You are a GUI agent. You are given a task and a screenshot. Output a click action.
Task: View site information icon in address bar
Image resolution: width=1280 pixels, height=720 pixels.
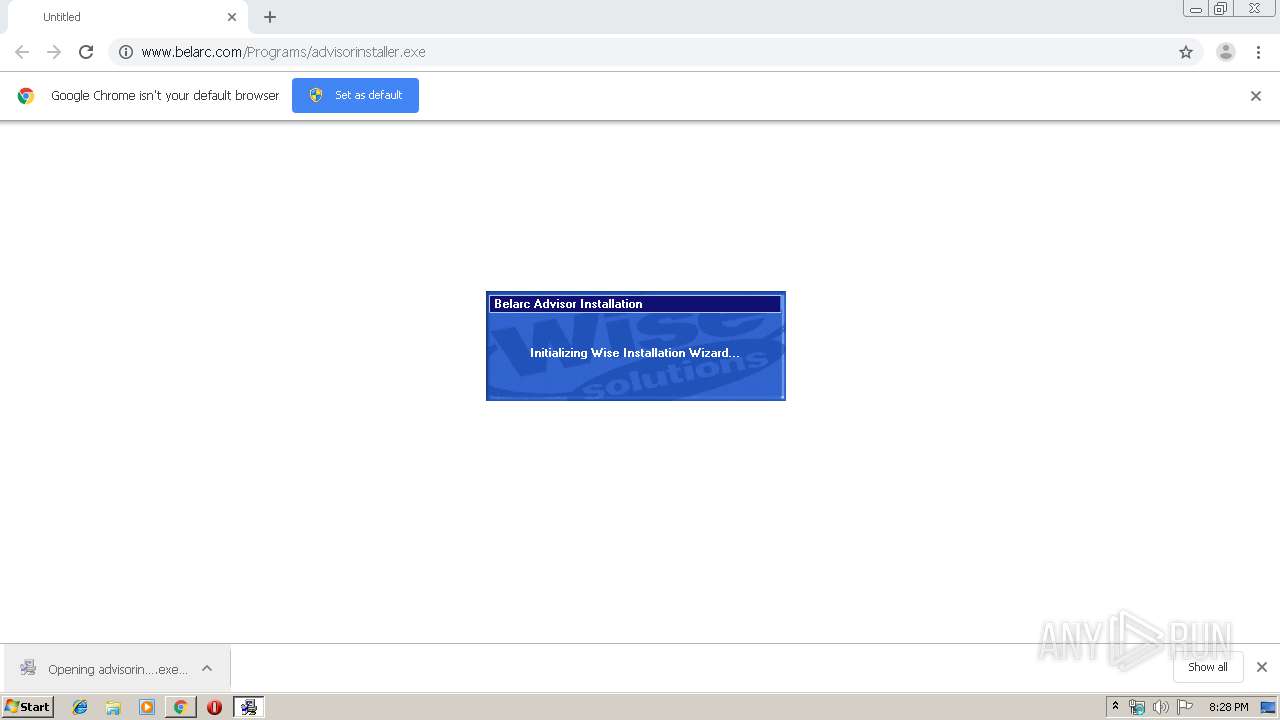tap(126, 52)
